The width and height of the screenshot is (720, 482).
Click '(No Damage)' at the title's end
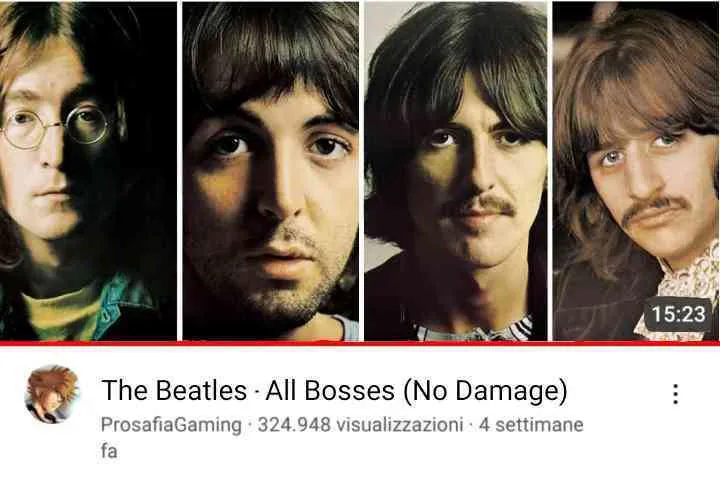point(486,391)
